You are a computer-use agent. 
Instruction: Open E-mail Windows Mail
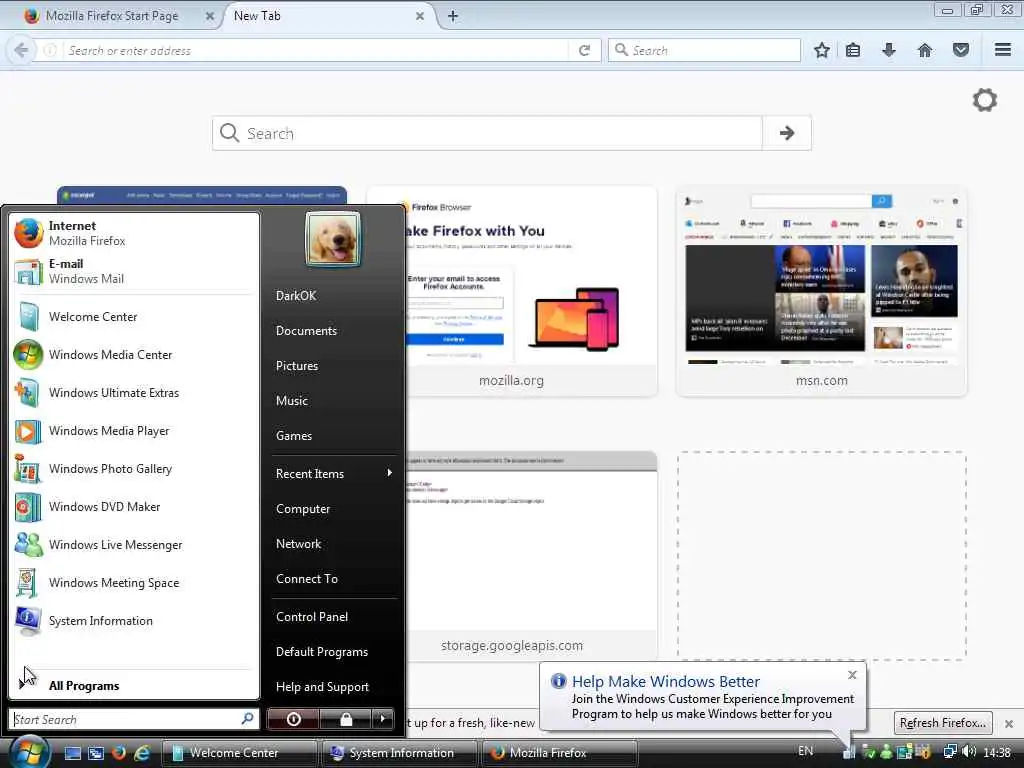tap(134, 271)
